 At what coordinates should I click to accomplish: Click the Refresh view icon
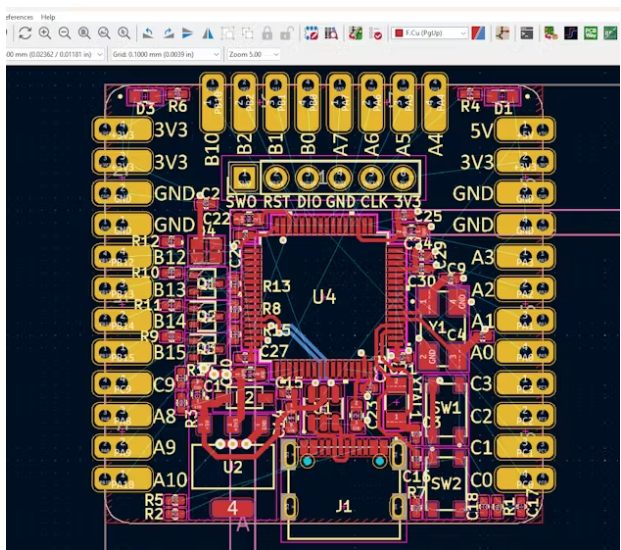click(x=25, y=33)
